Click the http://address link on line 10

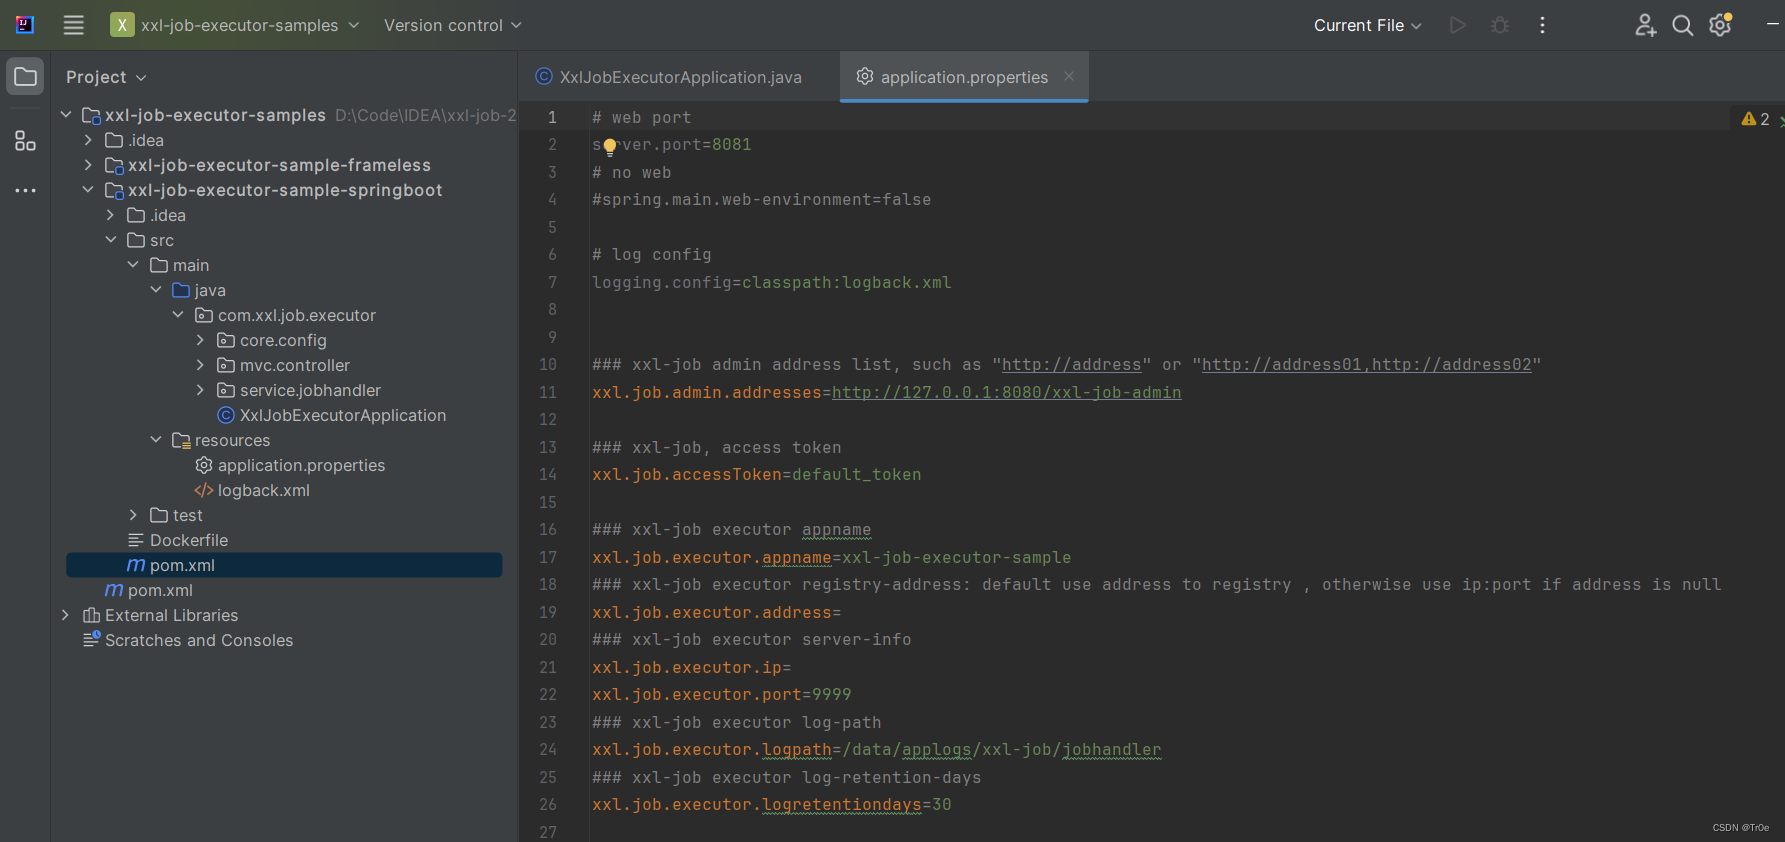[1071, 365]
